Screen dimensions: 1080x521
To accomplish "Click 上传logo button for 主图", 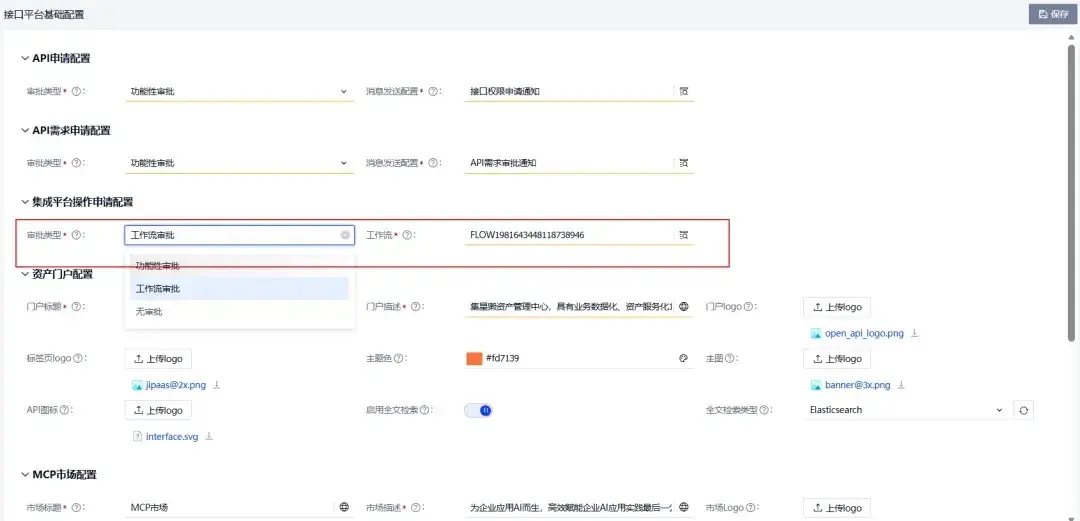I will point(837,358).
